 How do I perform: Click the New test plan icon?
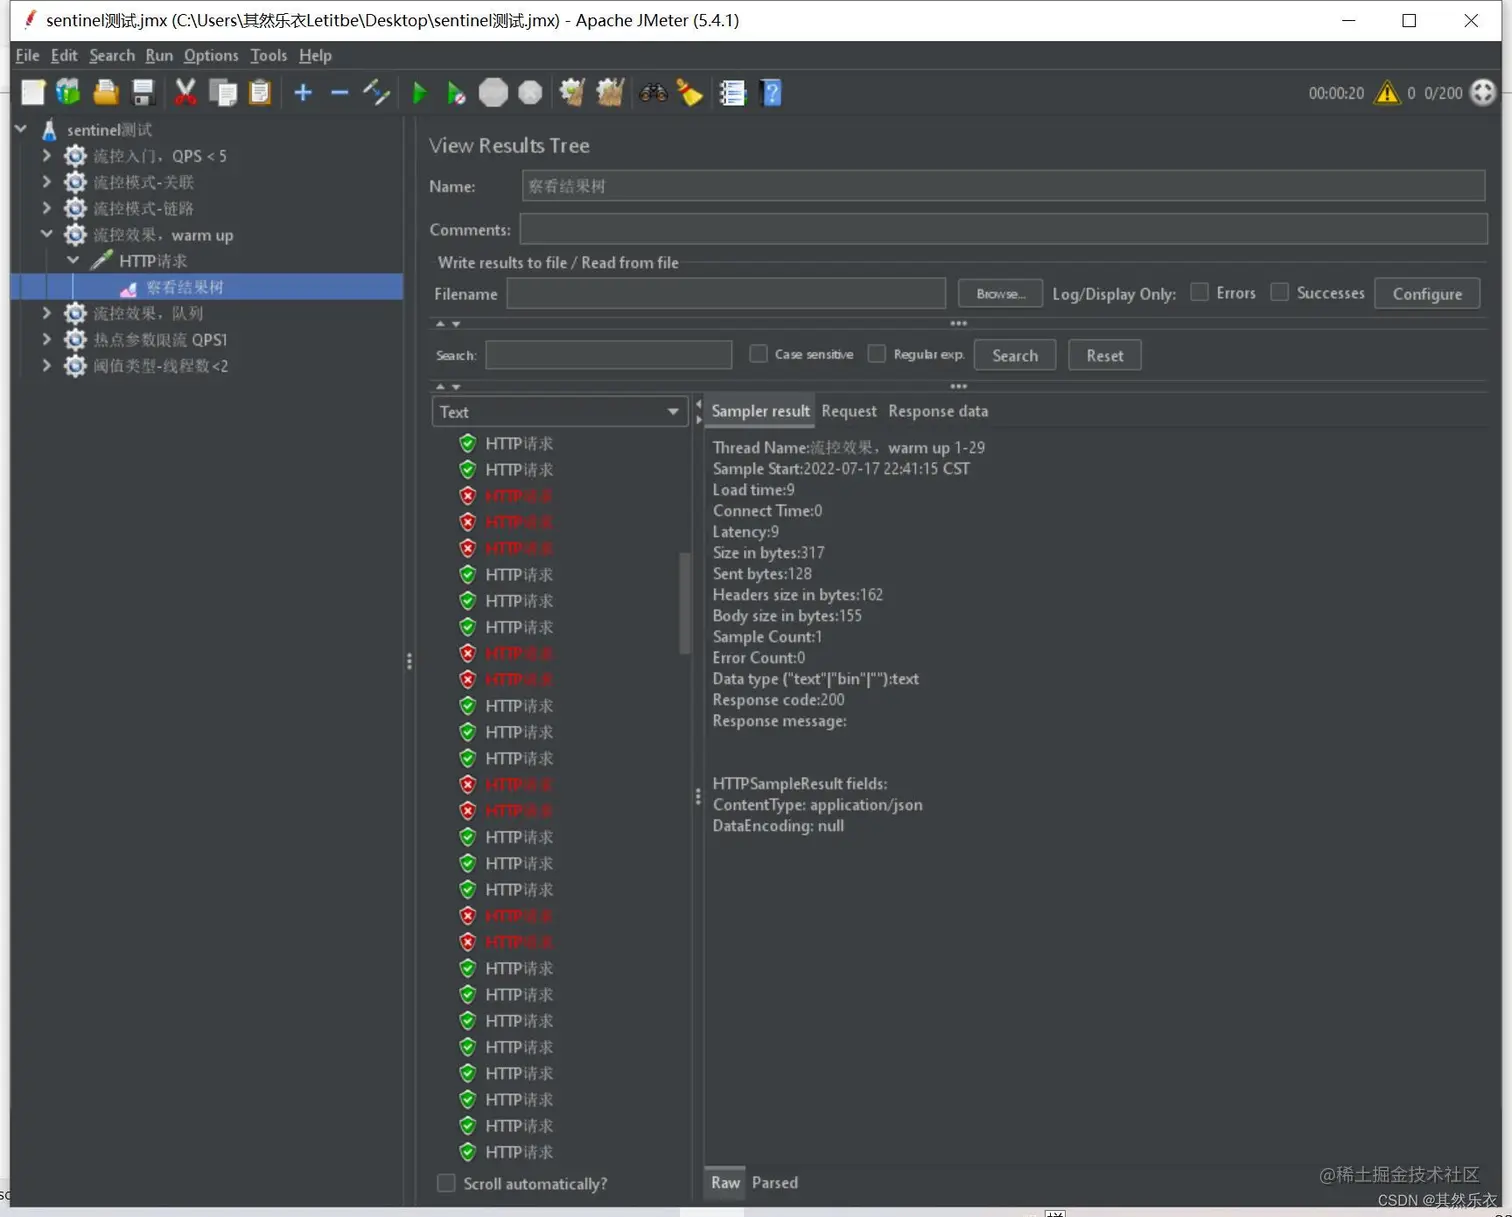coord(33,93)
